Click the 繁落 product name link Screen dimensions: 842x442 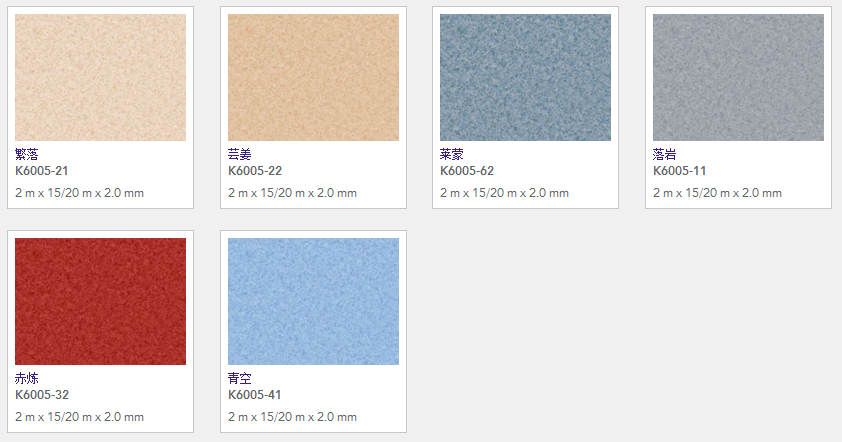point(27,155)
